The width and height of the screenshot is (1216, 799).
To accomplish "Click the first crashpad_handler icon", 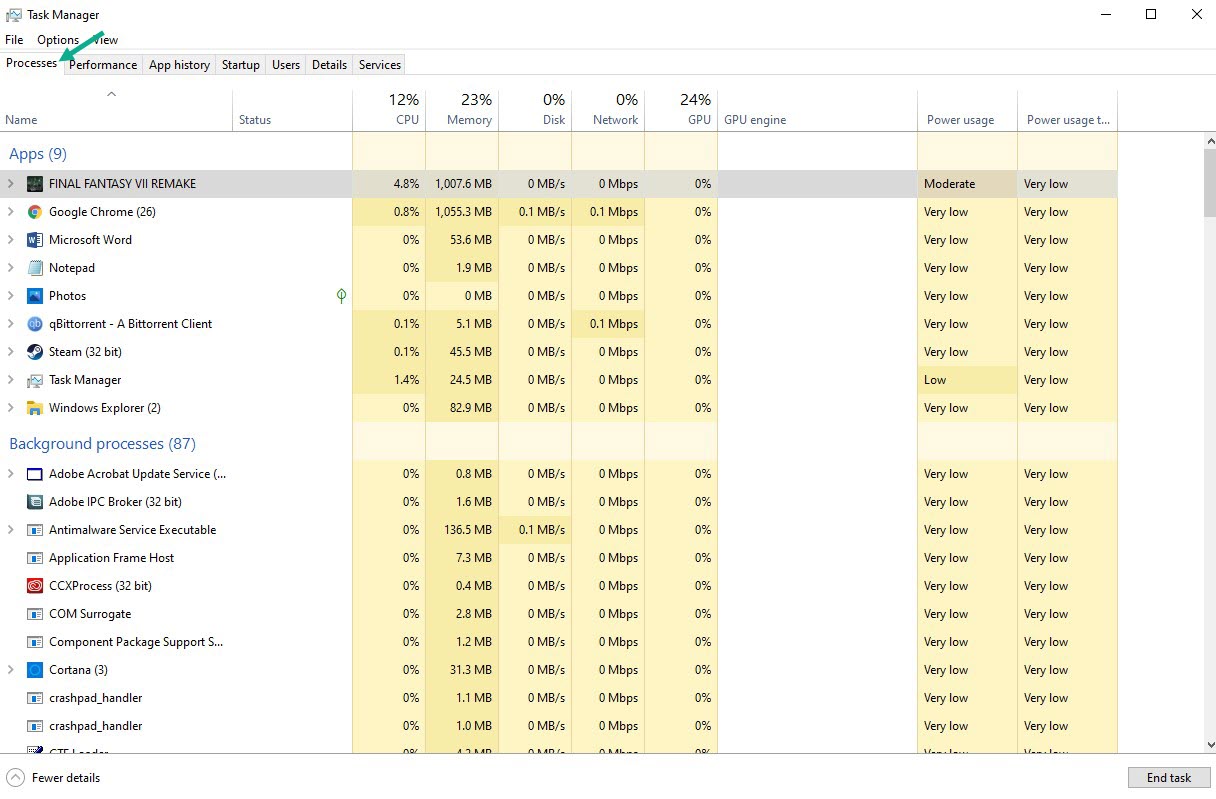I will [35, 698].
